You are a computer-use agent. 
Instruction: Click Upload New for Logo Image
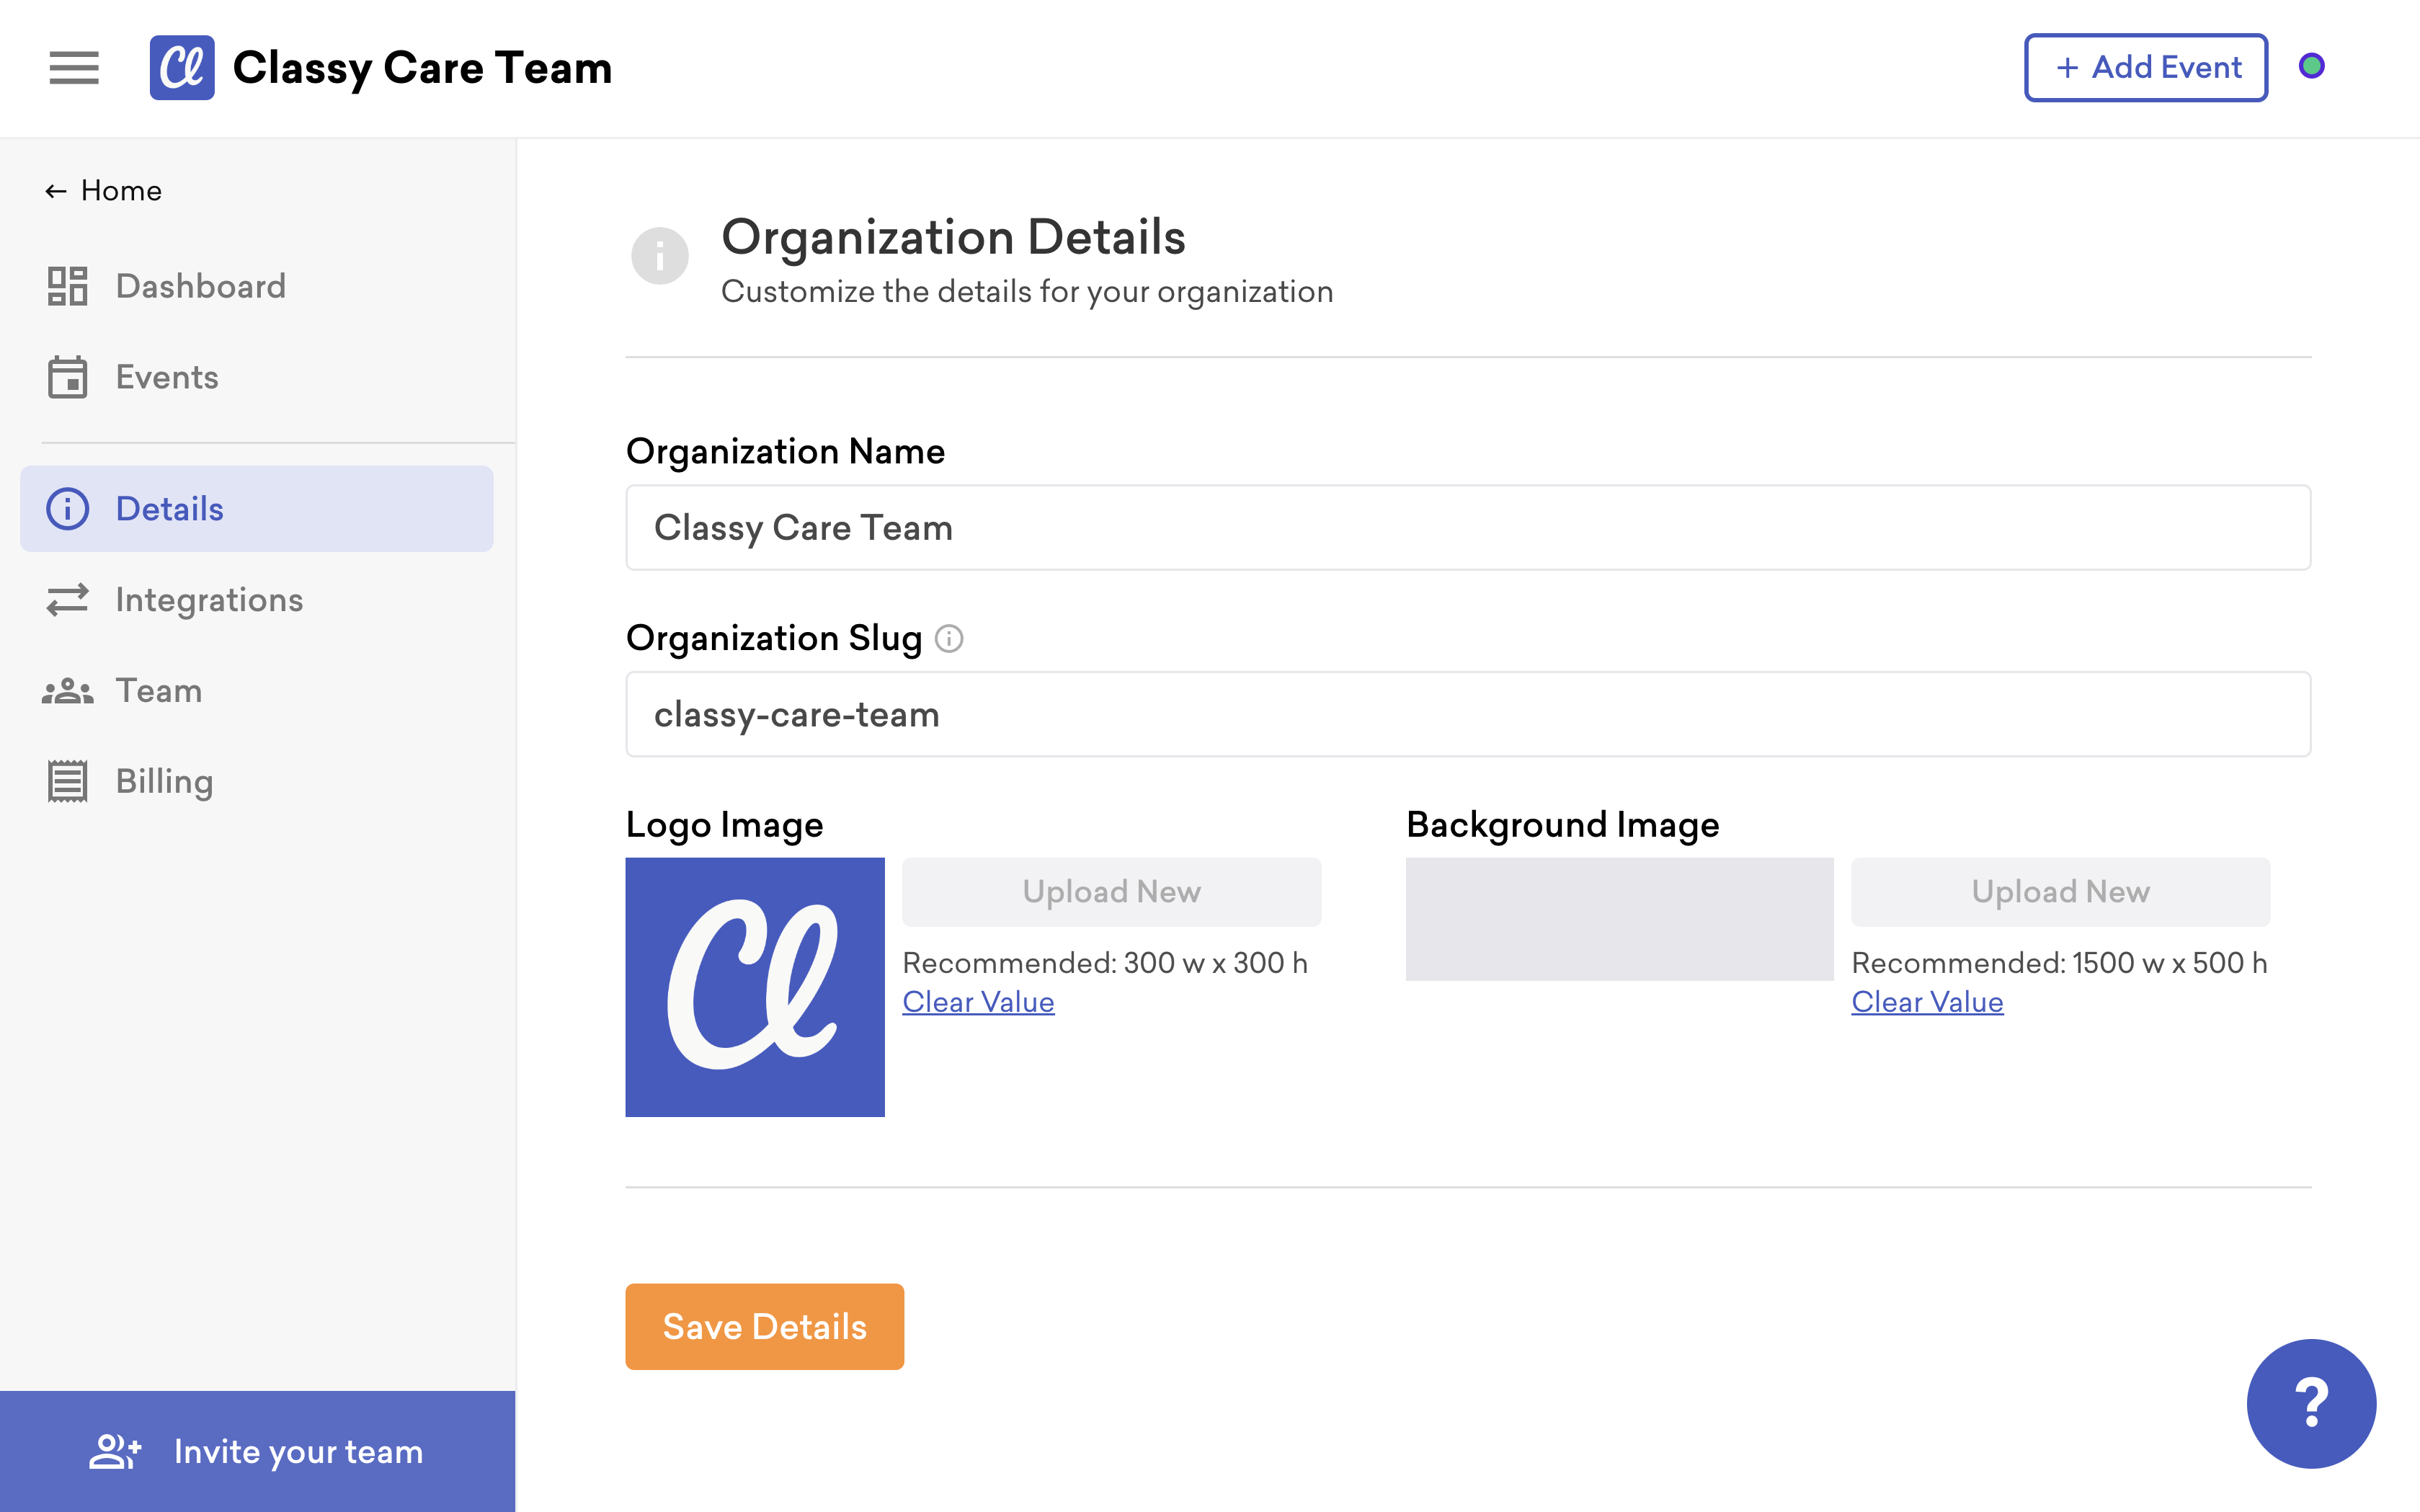click(1112, 892)
